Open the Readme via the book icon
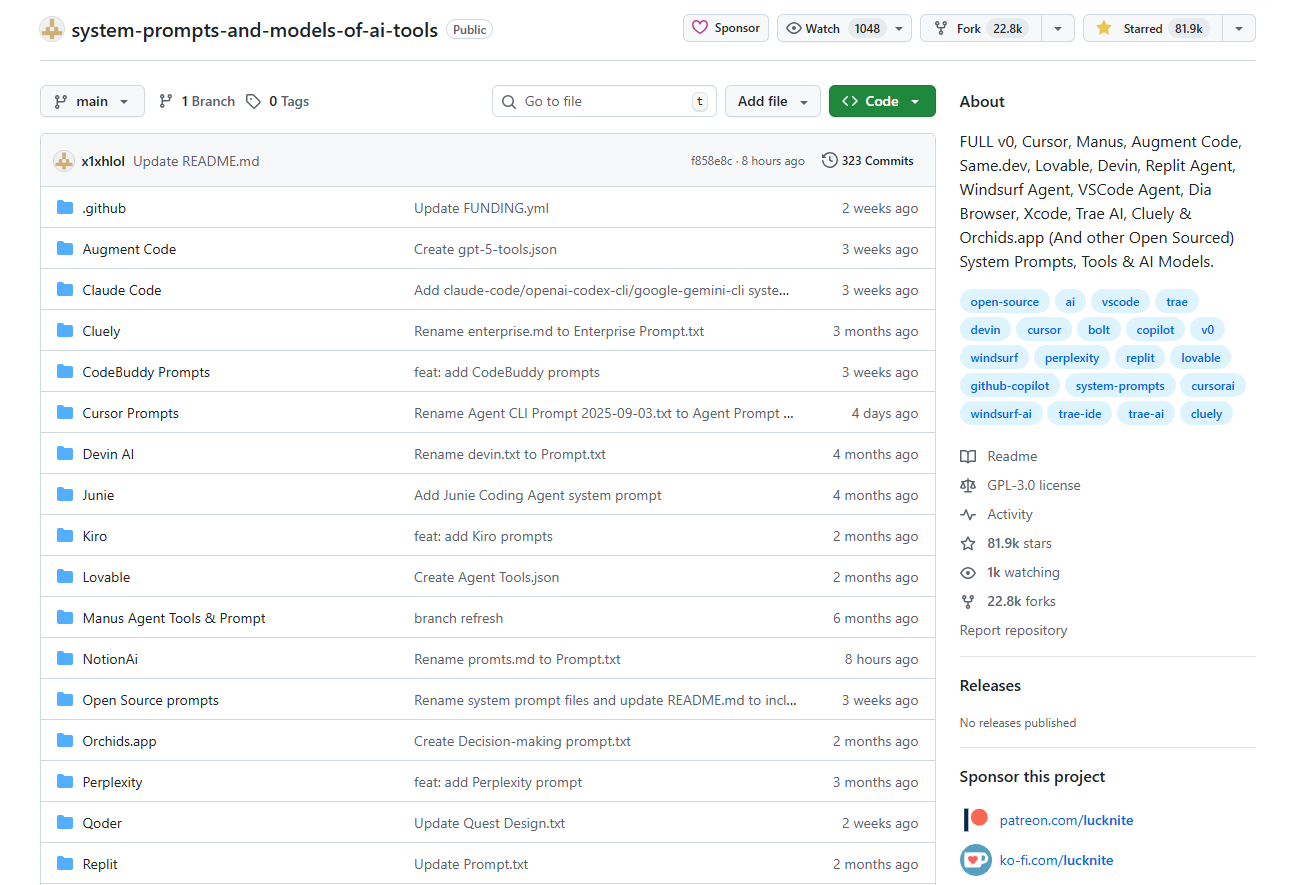This screenshot has width=1289, height=885. 968,456
